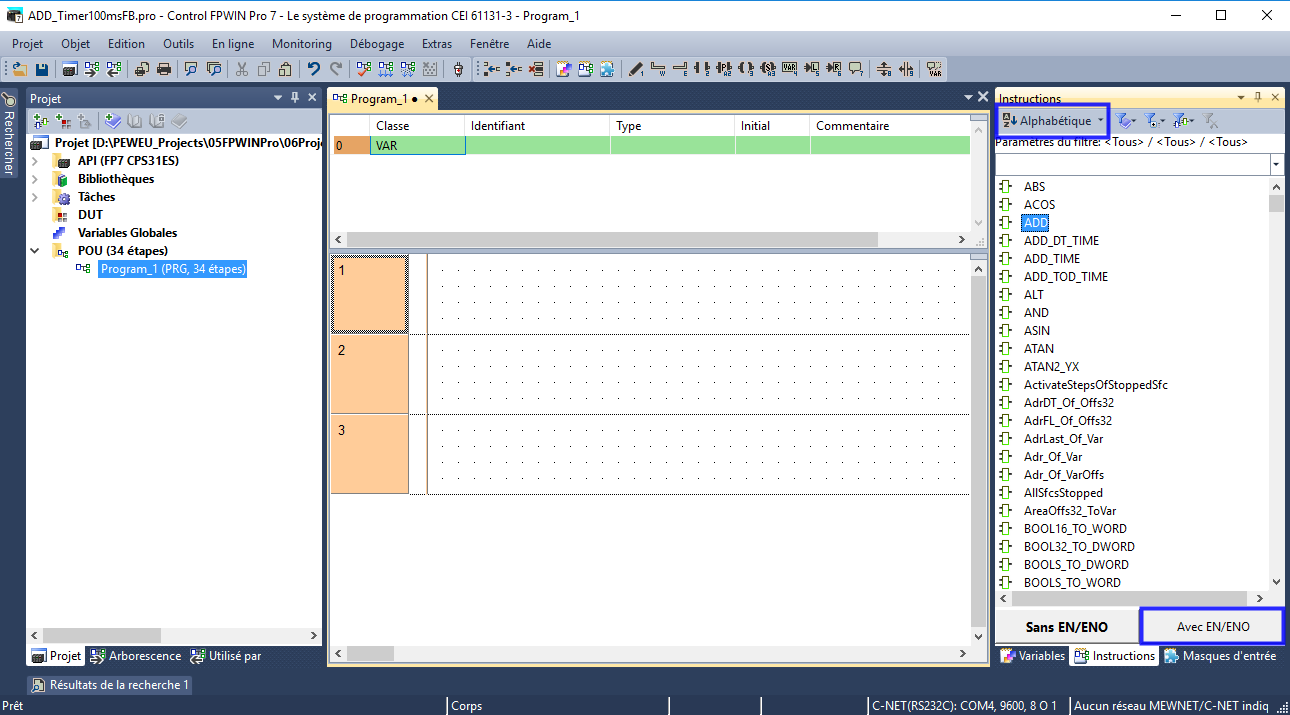Image resolution: width=1290 pixels, height=715 pixels.
Task: Select the Avec EN/ENO option
Action: (x=1212, y=627)
